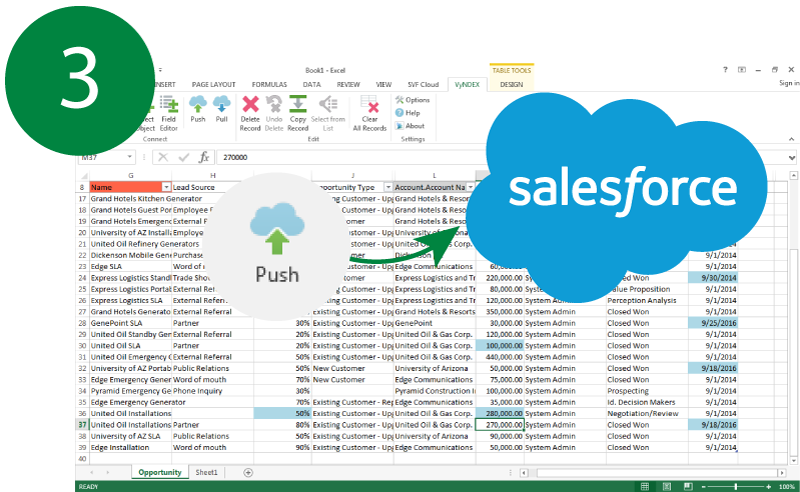Click the horizontal scrollbar left arrow
This screenshot has width=800, height=492.
coord(524,473)
